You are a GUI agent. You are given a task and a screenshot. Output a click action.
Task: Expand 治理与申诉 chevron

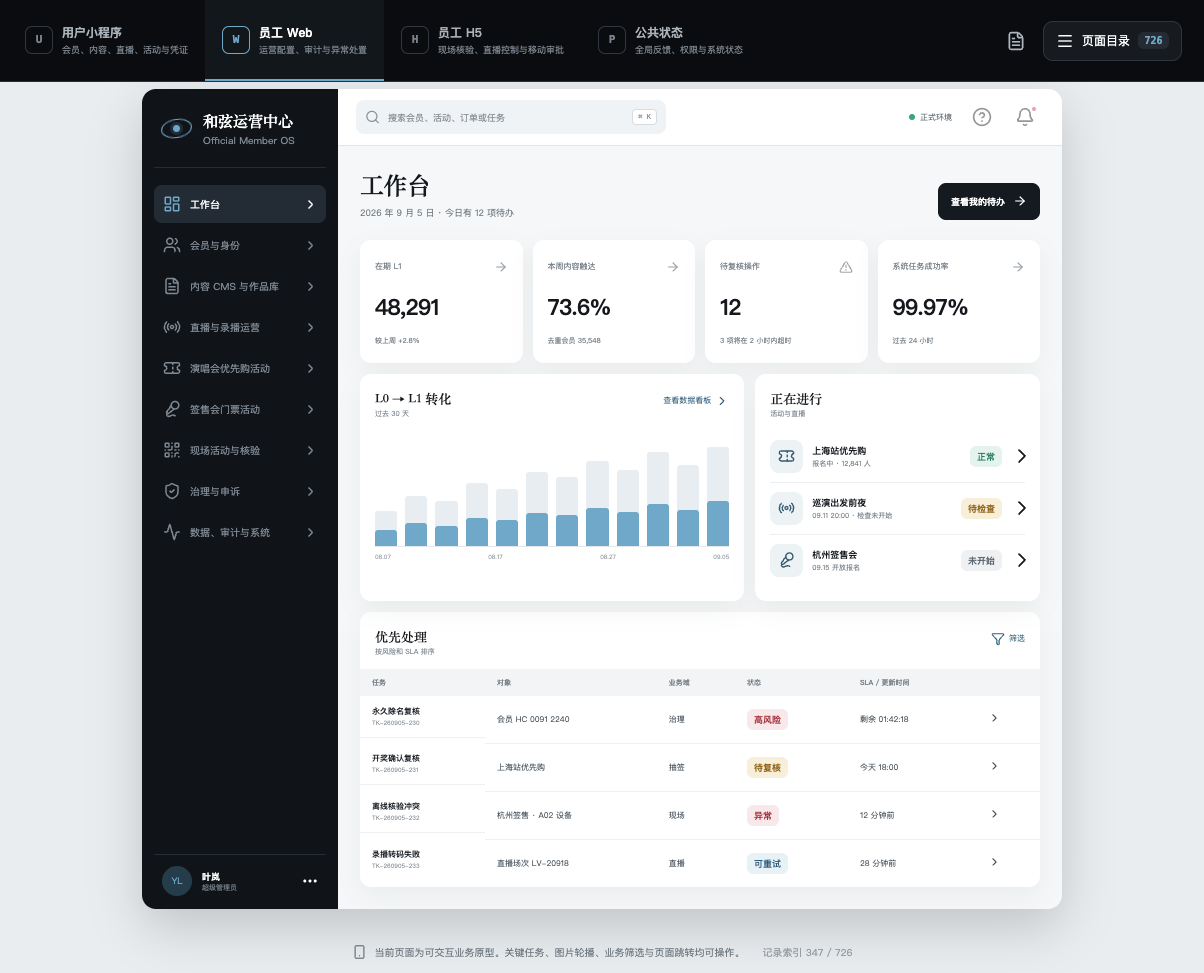coord(310,491)
